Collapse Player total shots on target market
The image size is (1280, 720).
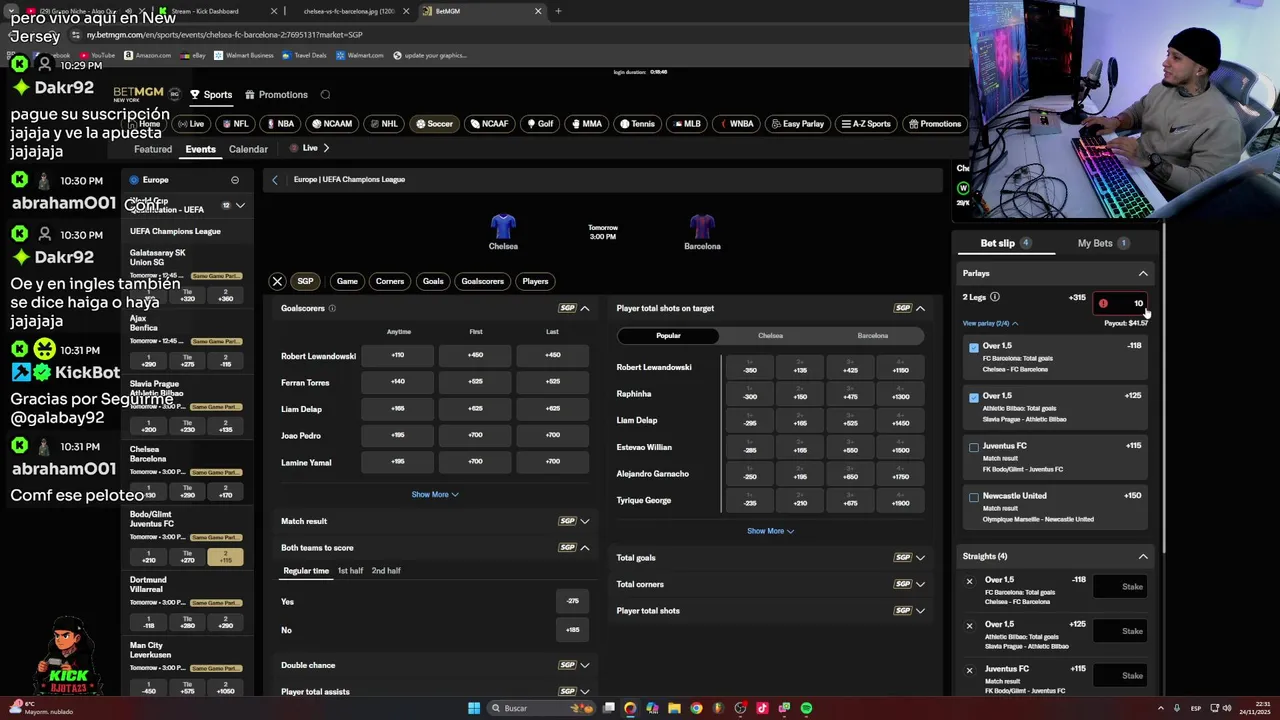[x=920, y=308]
